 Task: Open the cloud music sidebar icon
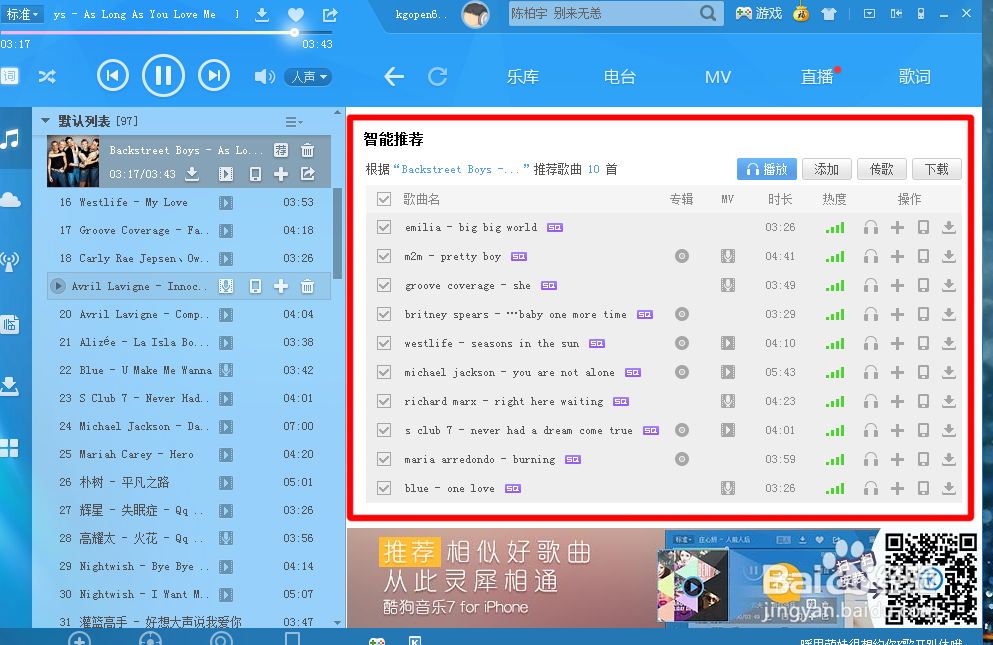point(10,201)
